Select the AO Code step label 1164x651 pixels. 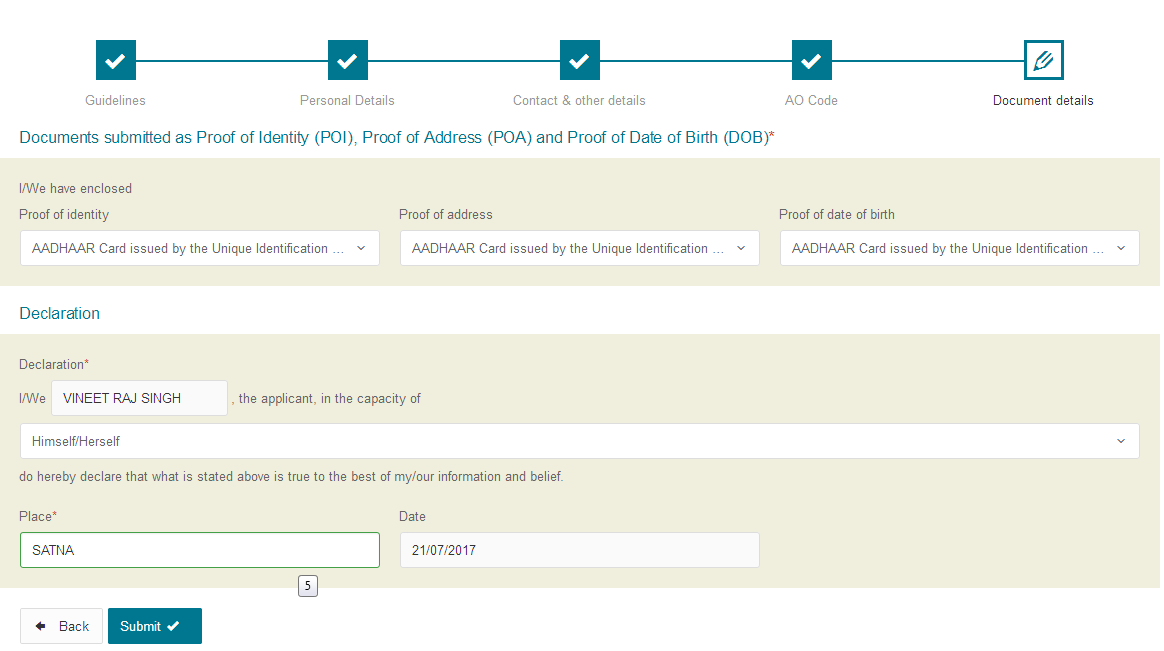(x=811, y=100)
